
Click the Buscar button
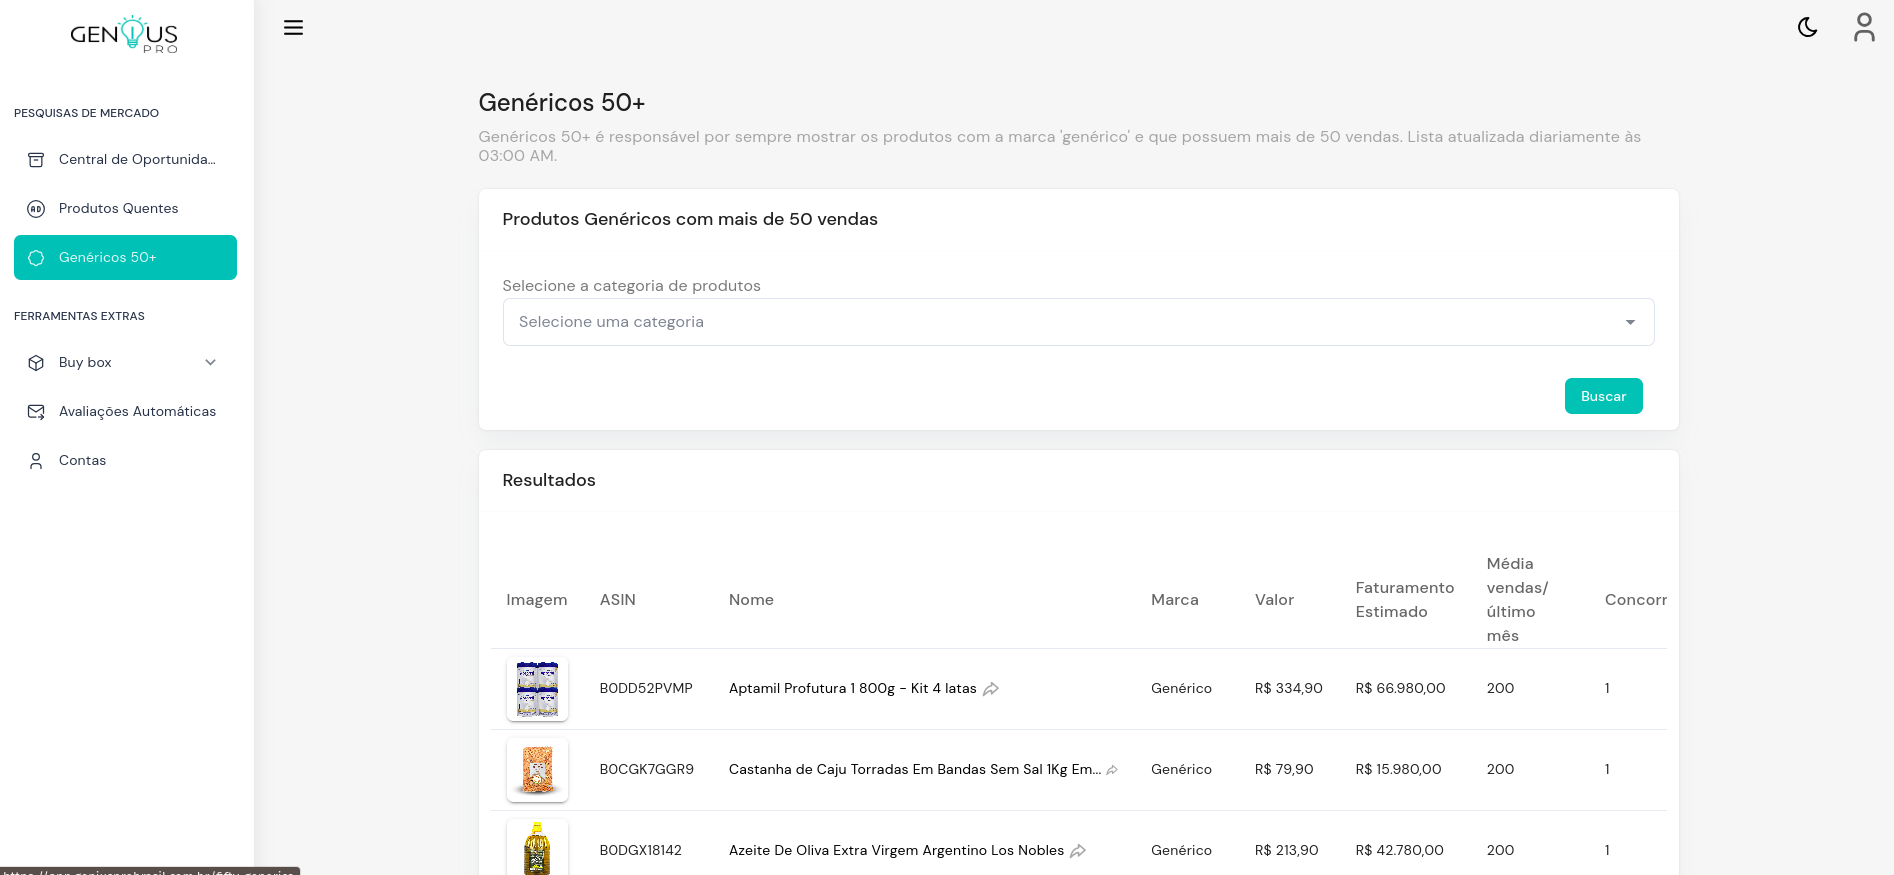pyautogui.click(x=1603, y=396)
